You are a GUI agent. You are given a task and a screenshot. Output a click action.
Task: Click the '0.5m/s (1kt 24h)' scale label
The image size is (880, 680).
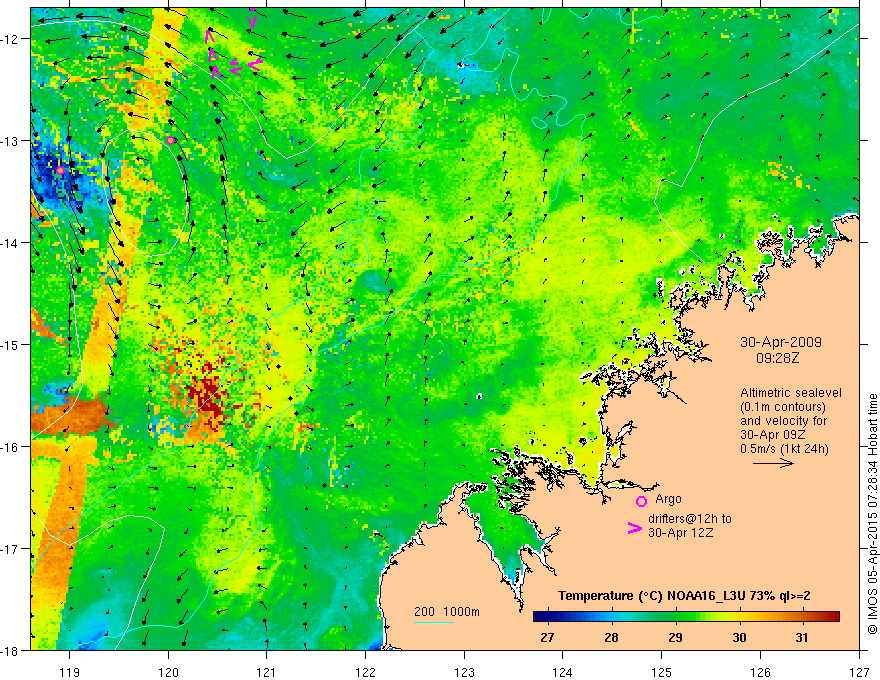[x=784, y=449]
